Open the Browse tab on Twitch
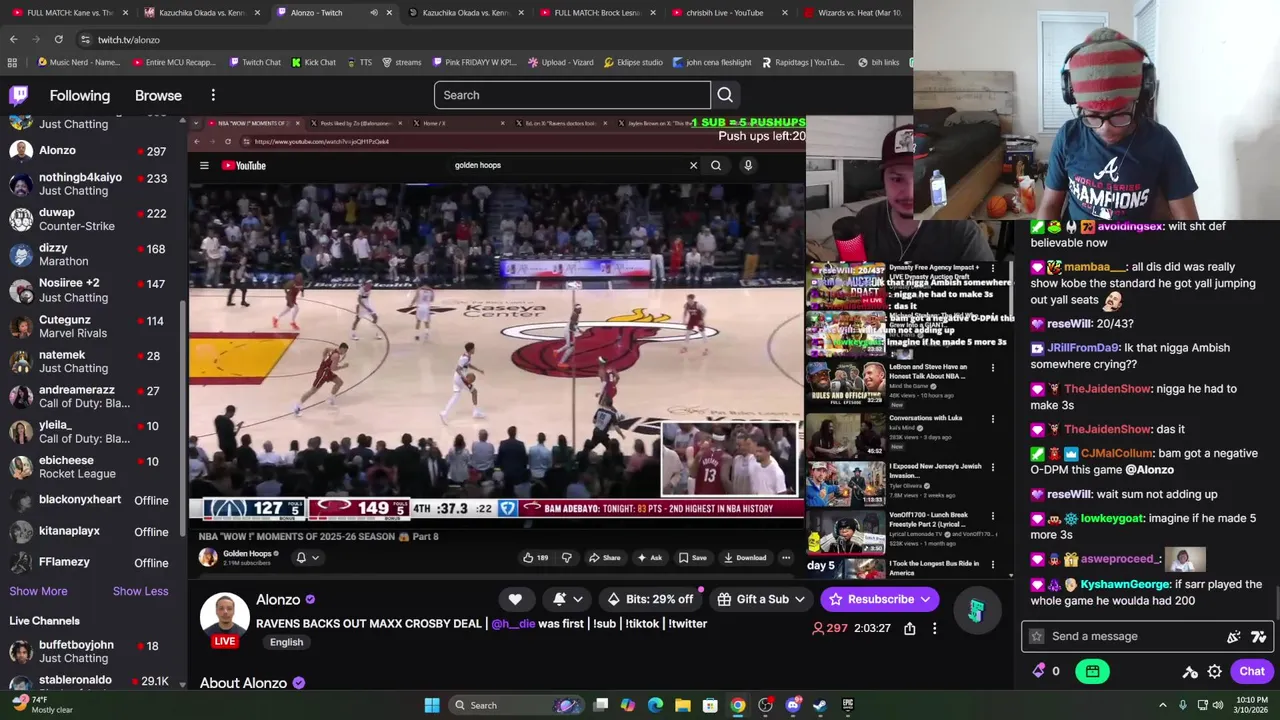1280x720 pixels. 158,96
